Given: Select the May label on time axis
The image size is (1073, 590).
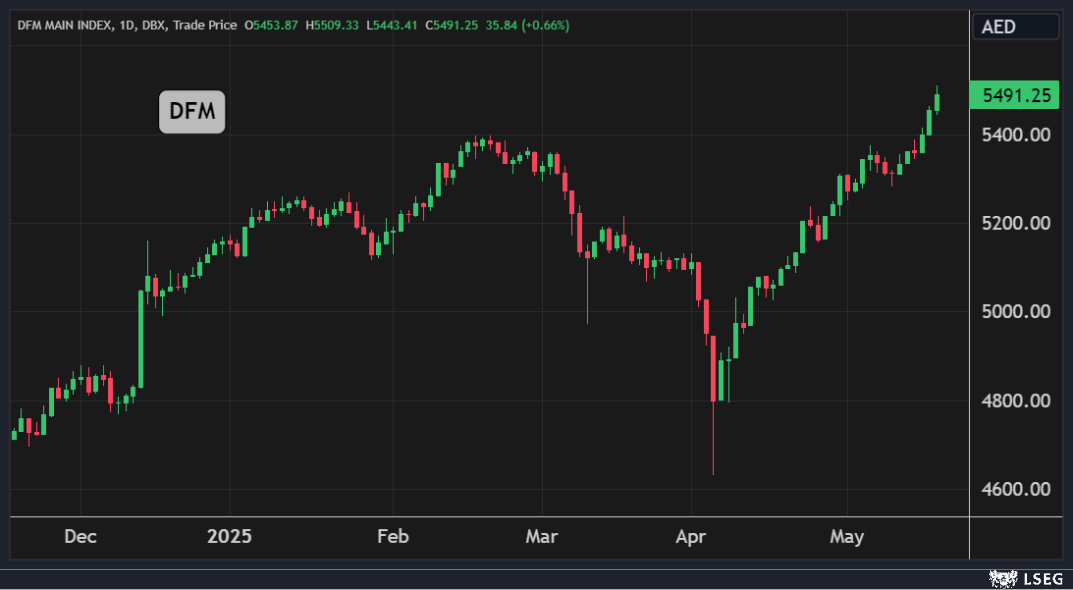Looking at the screenshot, I should (x=846, y=537).
